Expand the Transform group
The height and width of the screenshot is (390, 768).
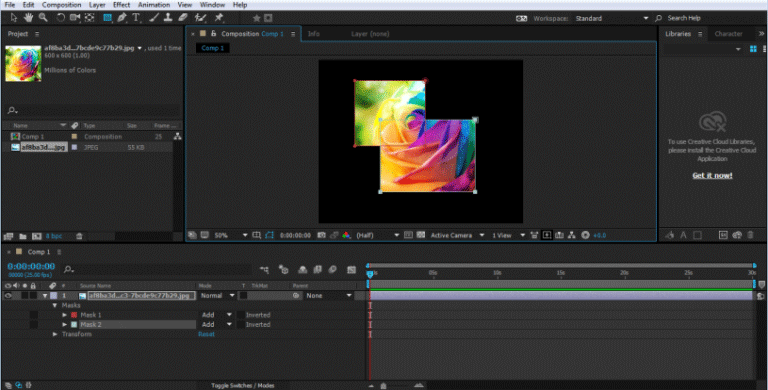coord(55,334)
